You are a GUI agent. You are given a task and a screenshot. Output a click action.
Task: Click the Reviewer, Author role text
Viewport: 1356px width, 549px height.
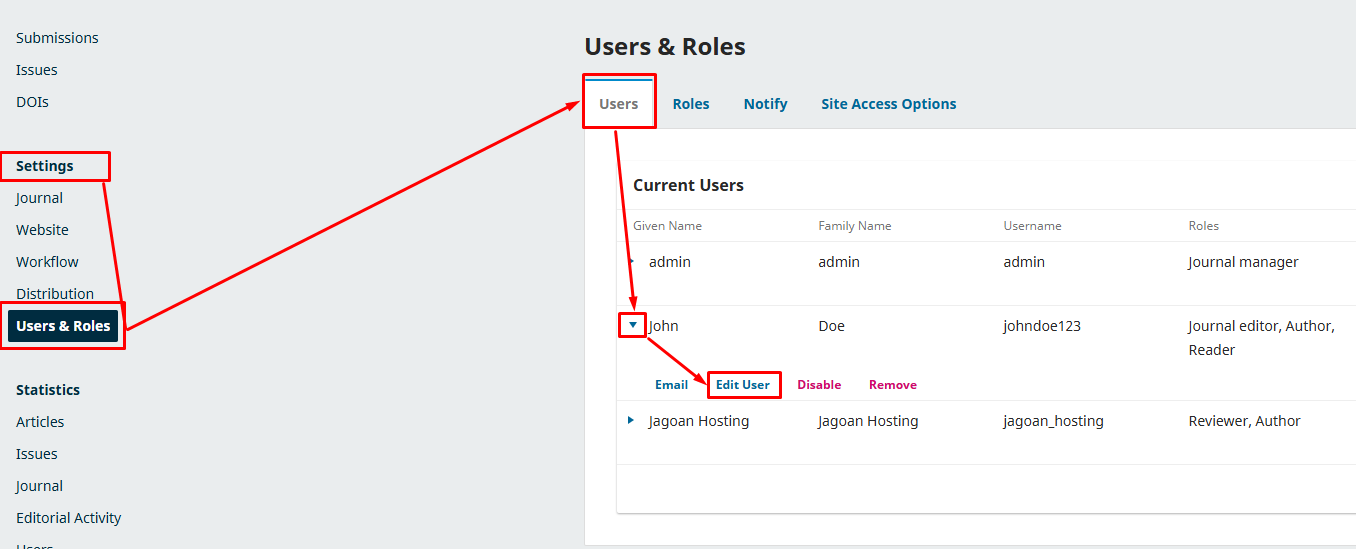(1244, 421)
